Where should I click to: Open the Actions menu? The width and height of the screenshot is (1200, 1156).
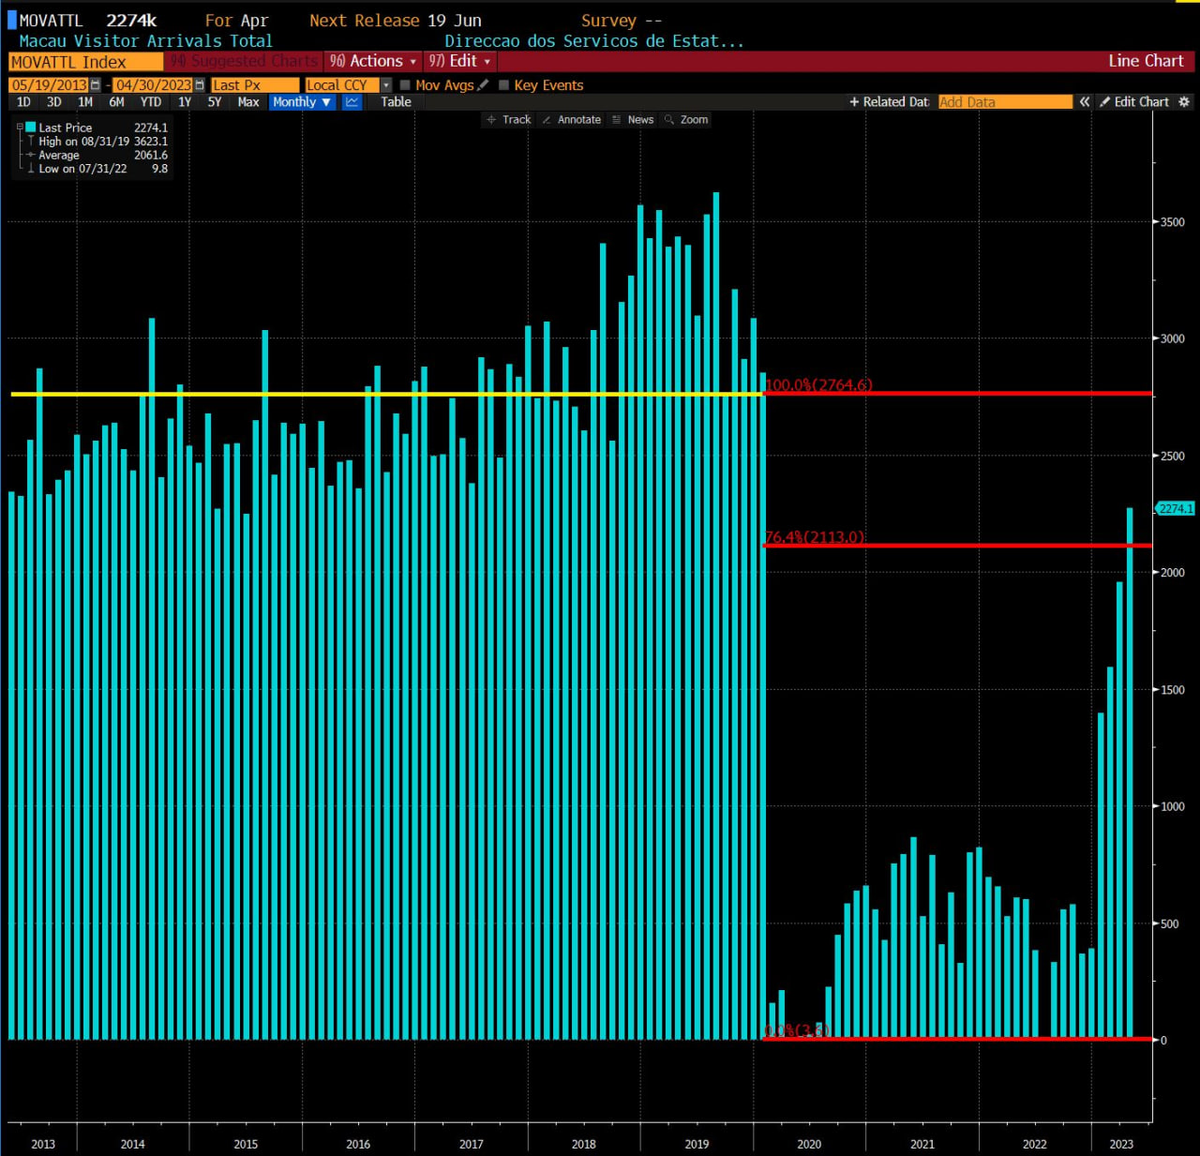coord(372,61)
